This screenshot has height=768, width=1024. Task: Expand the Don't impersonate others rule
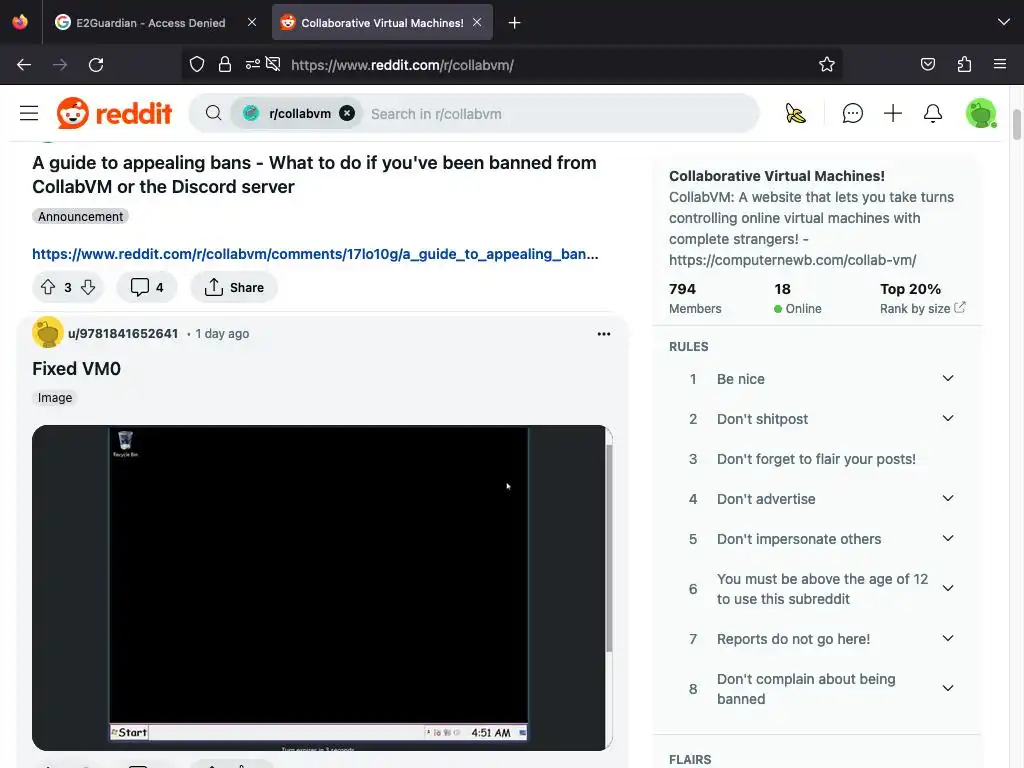(x=948, y=539)
